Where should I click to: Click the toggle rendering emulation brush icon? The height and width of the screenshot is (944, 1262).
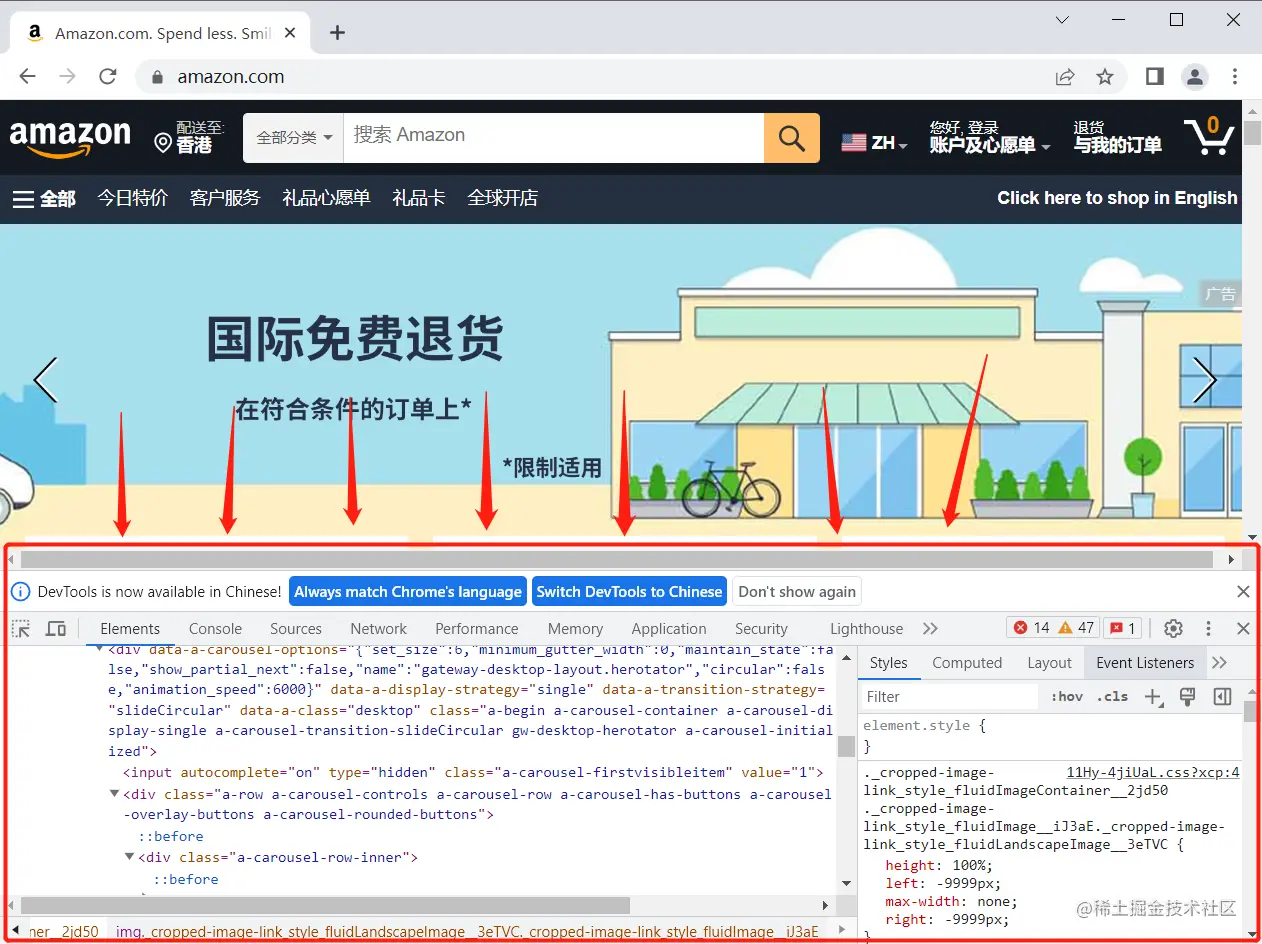coord(1188,696)
